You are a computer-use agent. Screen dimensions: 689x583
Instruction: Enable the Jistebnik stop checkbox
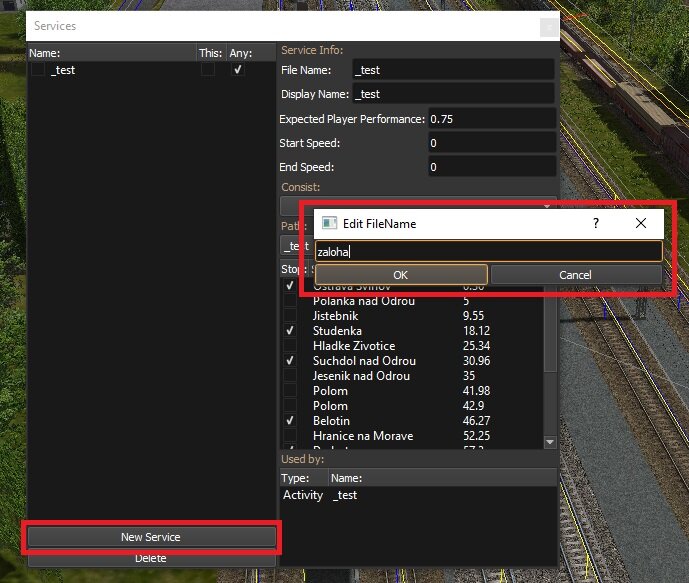[290, 316]
